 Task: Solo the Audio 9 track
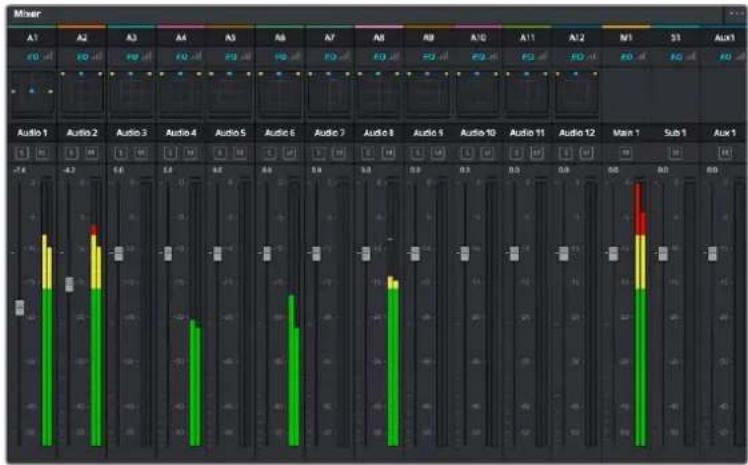point(418,153)
